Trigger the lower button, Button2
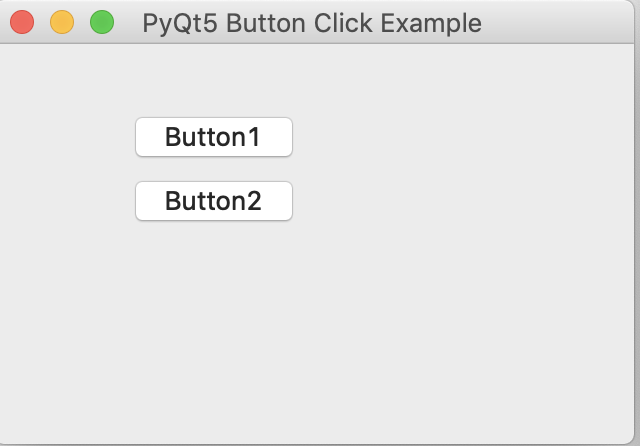This screenshot has width=640, height=446. 213,201
